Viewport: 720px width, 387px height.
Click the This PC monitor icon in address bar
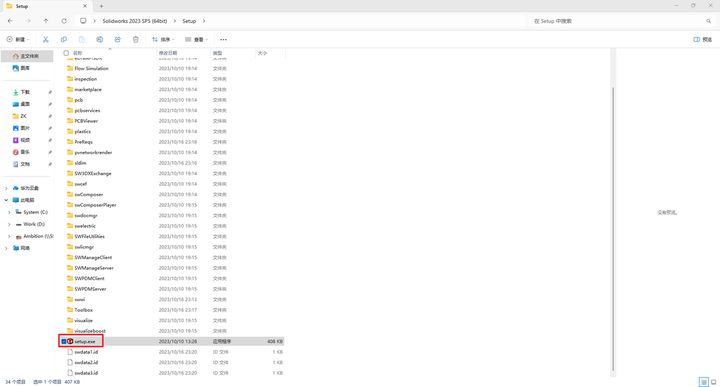(x=83, y=21)
